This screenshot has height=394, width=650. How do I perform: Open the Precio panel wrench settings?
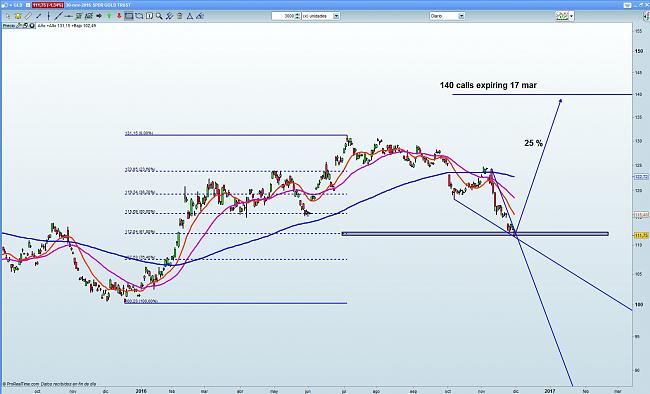(19, 26)
